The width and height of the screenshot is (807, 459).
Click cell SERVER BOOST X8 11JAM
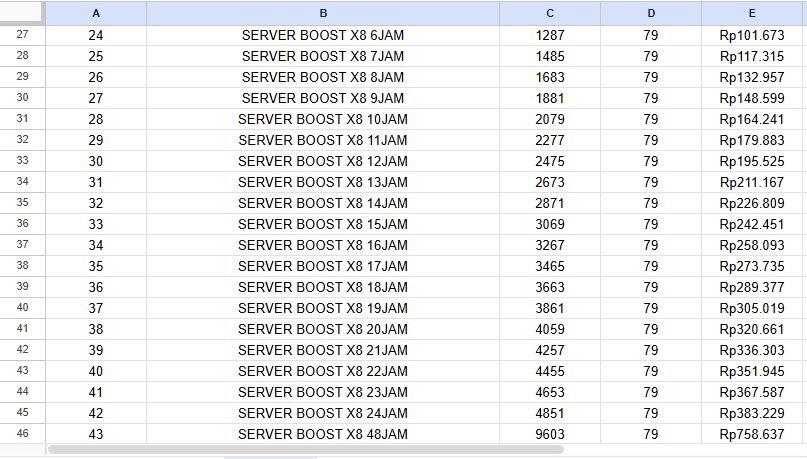tap(323, 140)
